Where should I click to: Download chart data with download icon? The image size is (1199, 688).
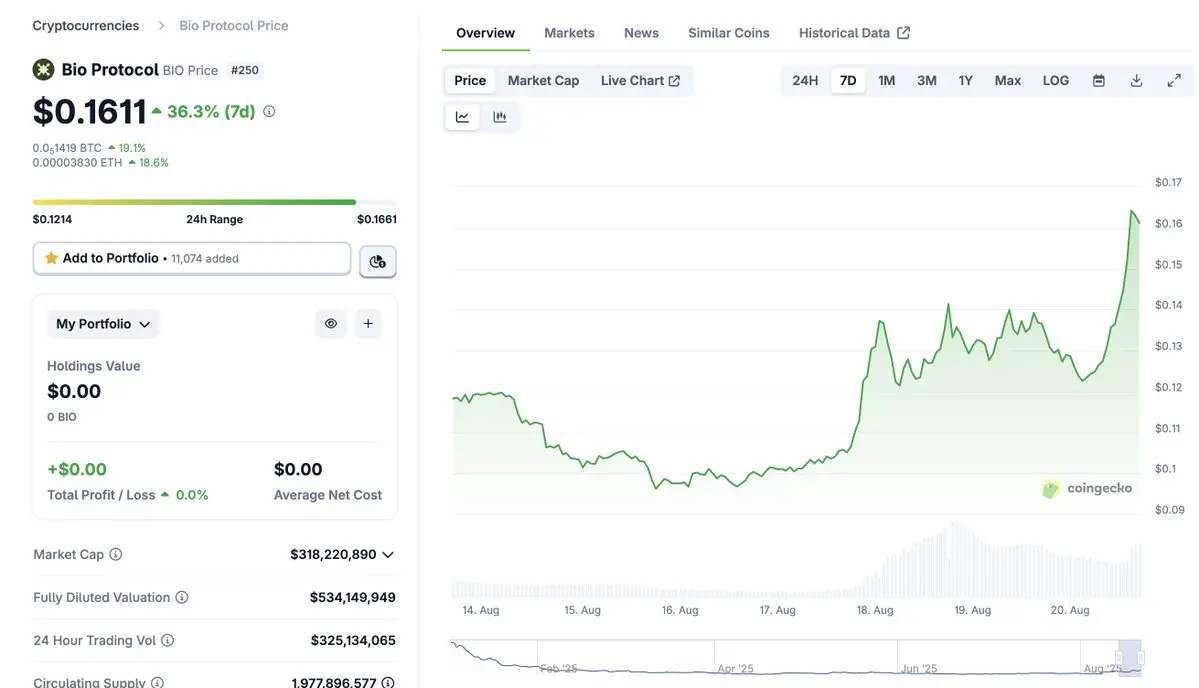[1136, 80]
